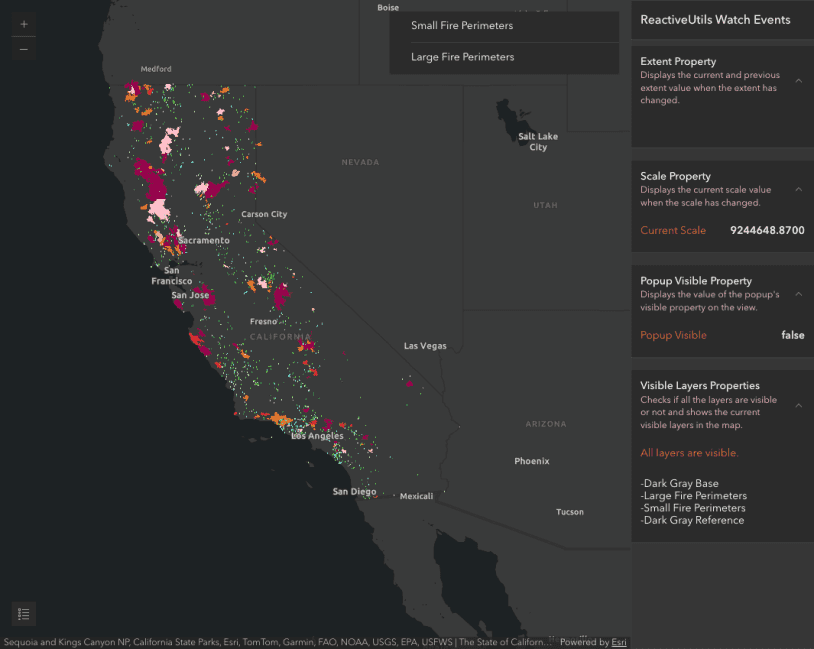Click the Phoenix city label
This screenshot has width=814, height=649.
pos(531,461)
